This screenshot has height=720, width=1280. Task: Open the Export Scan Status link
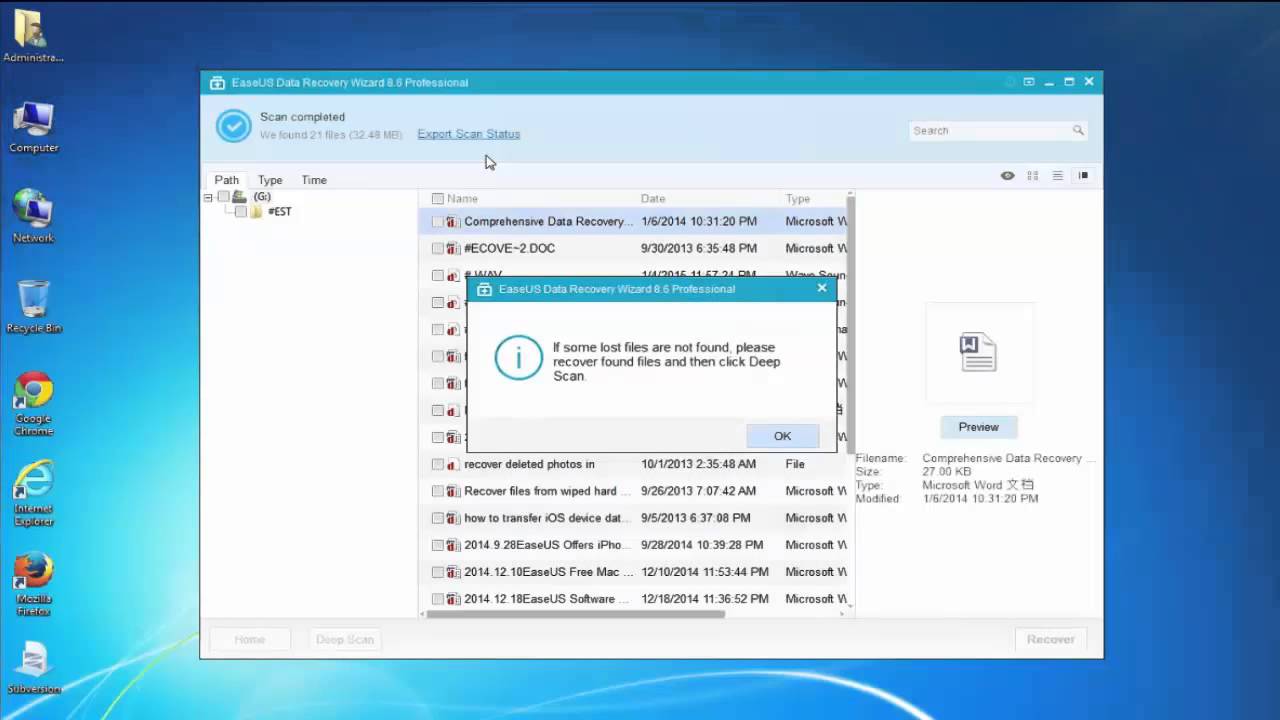click(469, 134)
